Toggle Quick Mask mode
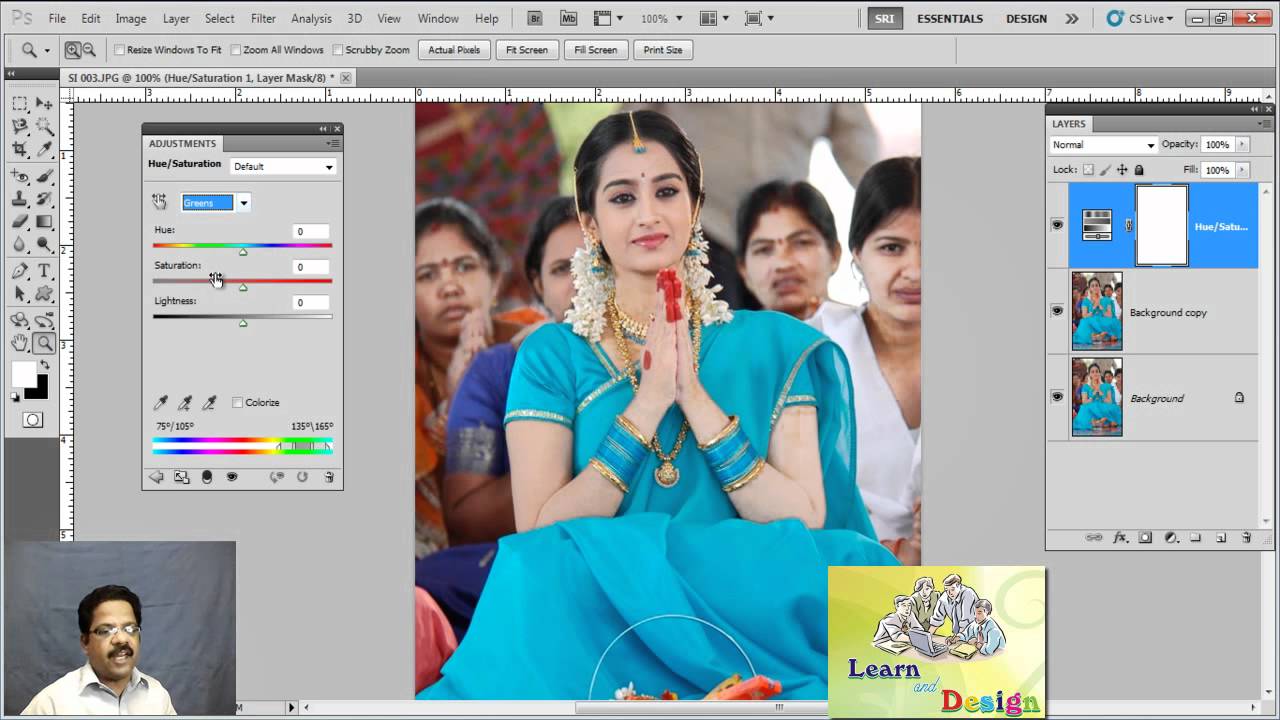The width and height of the screenshot is (1280, 720). coord(33,420)
